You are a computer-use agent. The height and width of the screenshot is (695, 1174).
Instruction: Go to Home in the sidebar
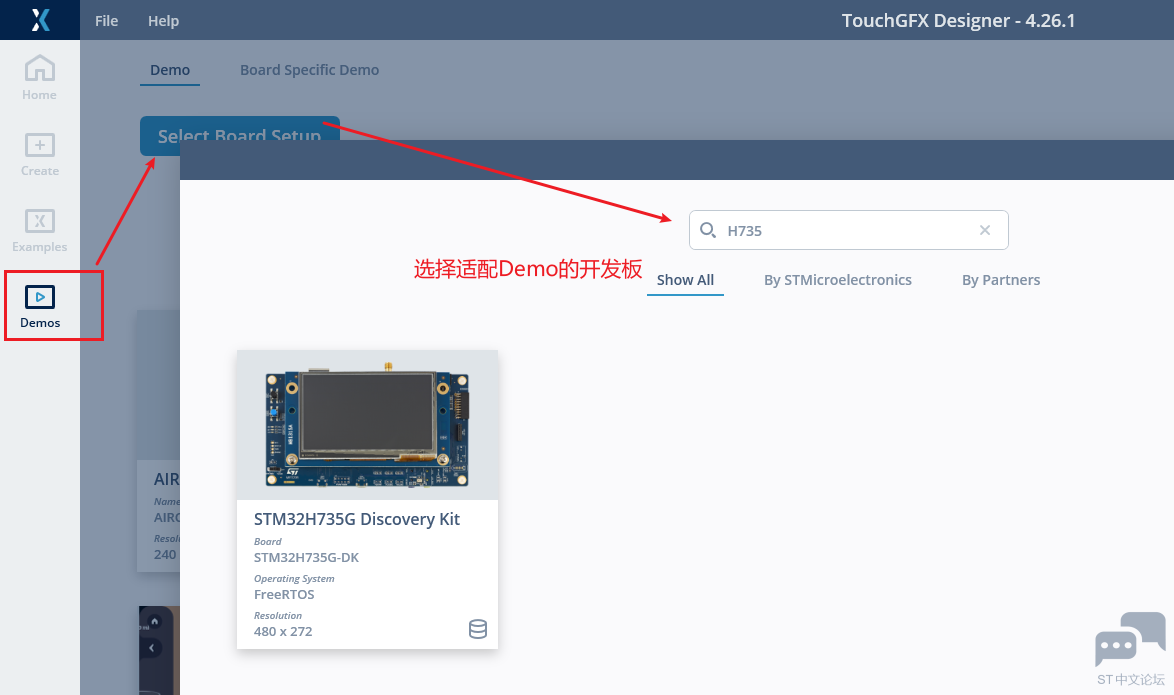pos(40,78)
